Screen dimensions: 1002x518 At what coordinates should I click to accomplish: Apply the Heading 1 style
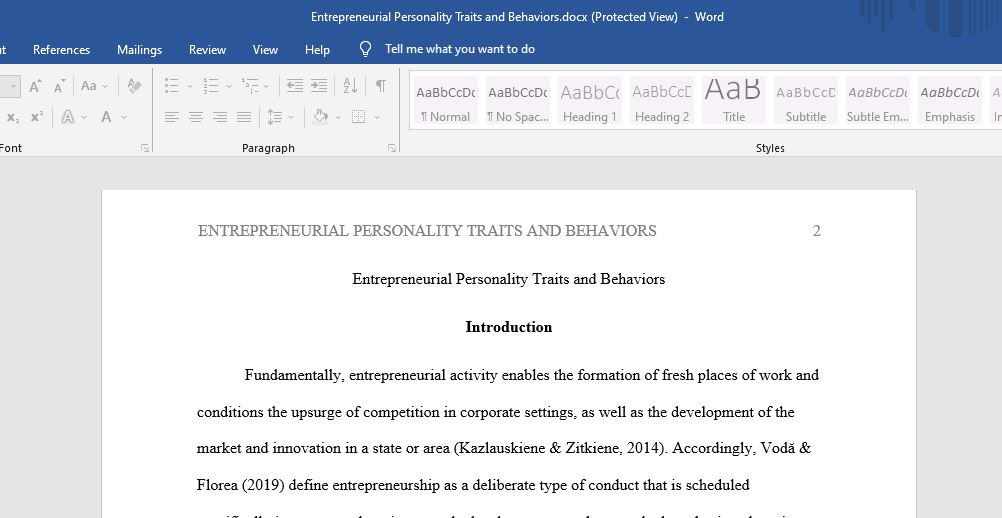click(x=589, y=101)
